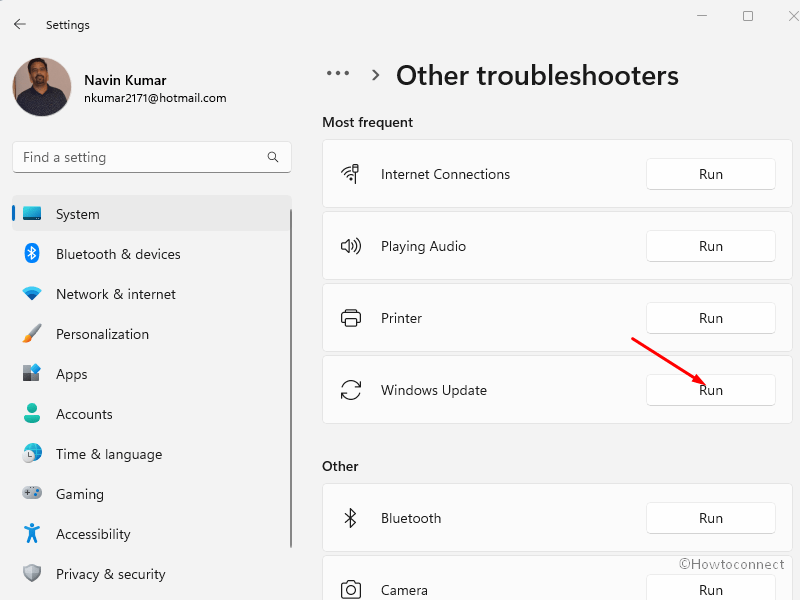Open Network & internet settings
800x600 pixels.
tap(152, 294)
